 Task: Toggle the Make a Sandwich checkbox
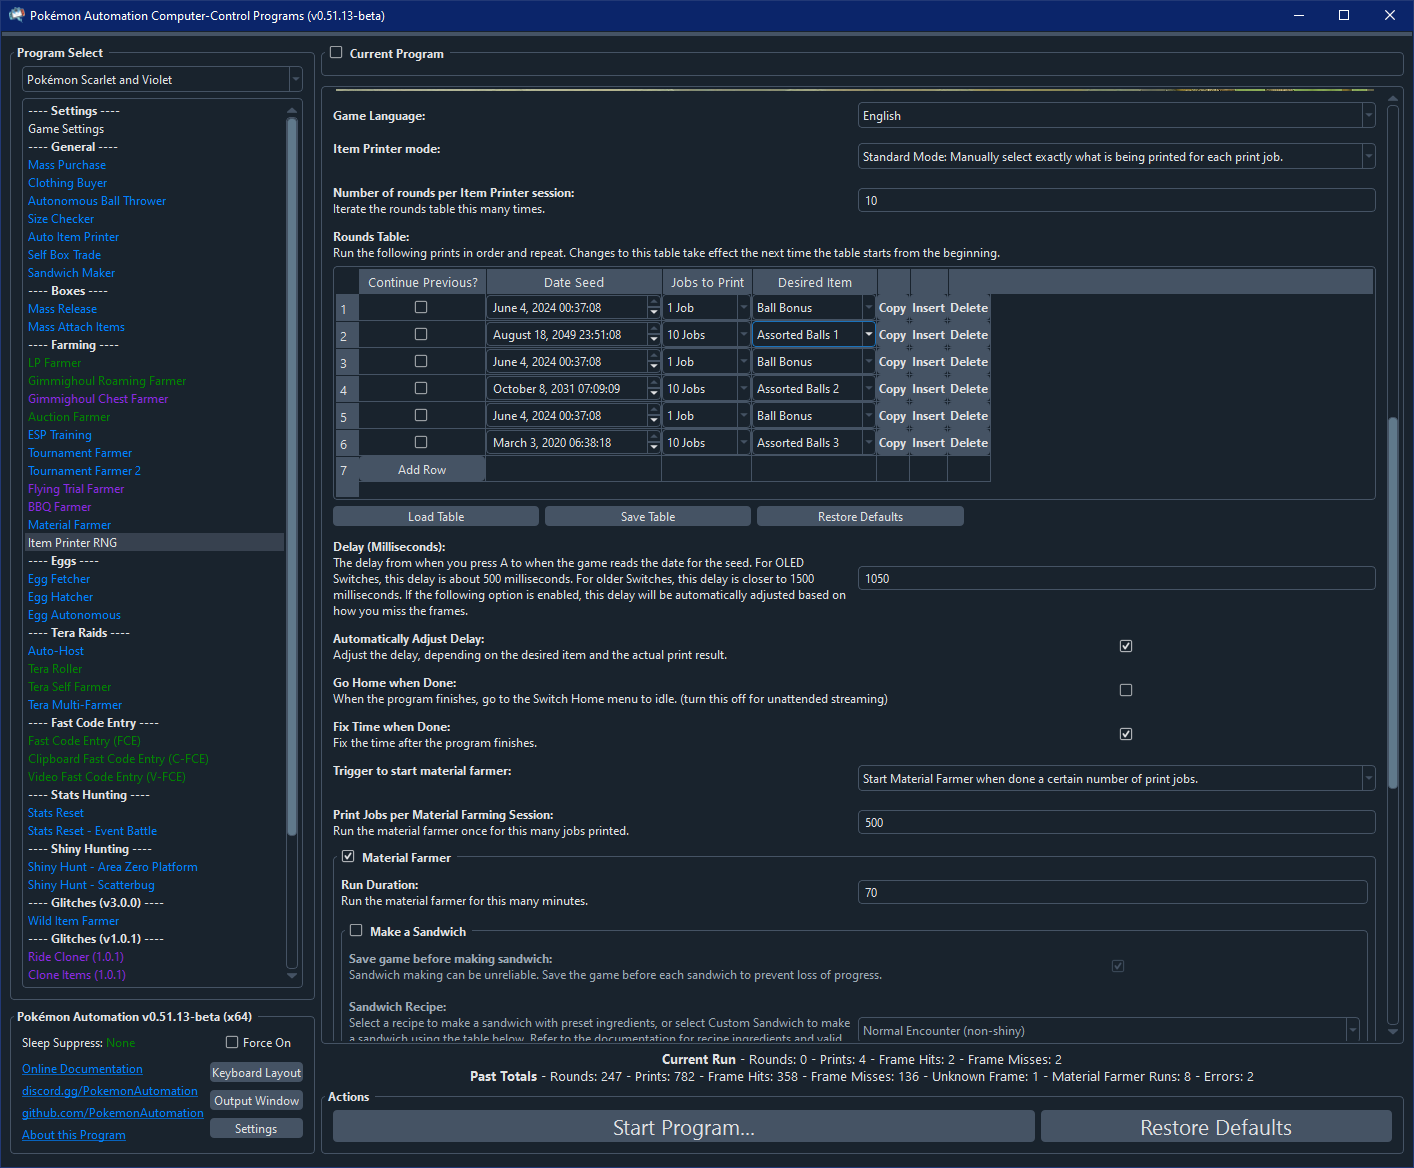pyautogui.click(x=356, y=931)
